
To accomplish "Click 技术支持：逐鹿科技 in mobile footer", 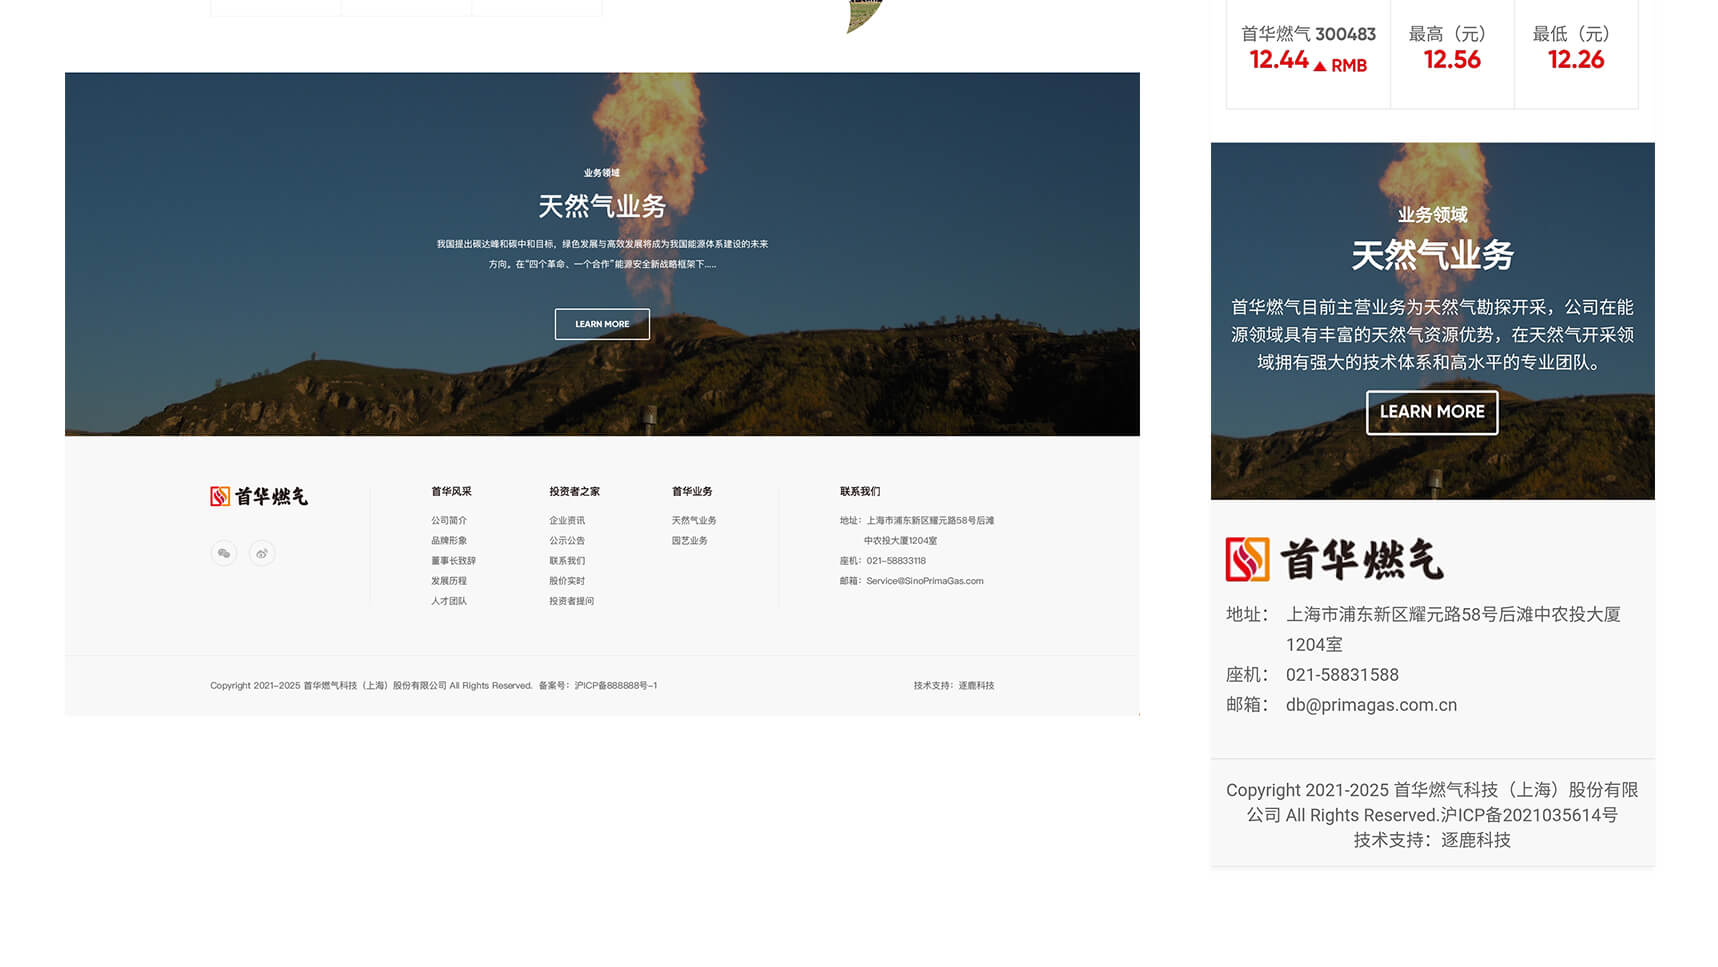I will (x=1432, y=840).
